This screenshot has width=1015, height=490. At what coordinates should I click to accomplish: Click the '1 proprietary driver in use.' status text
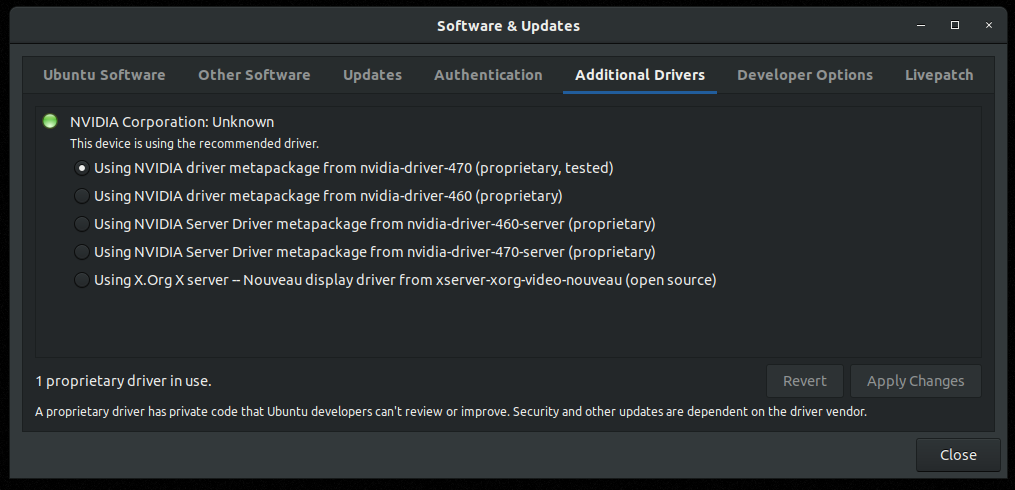124,381
